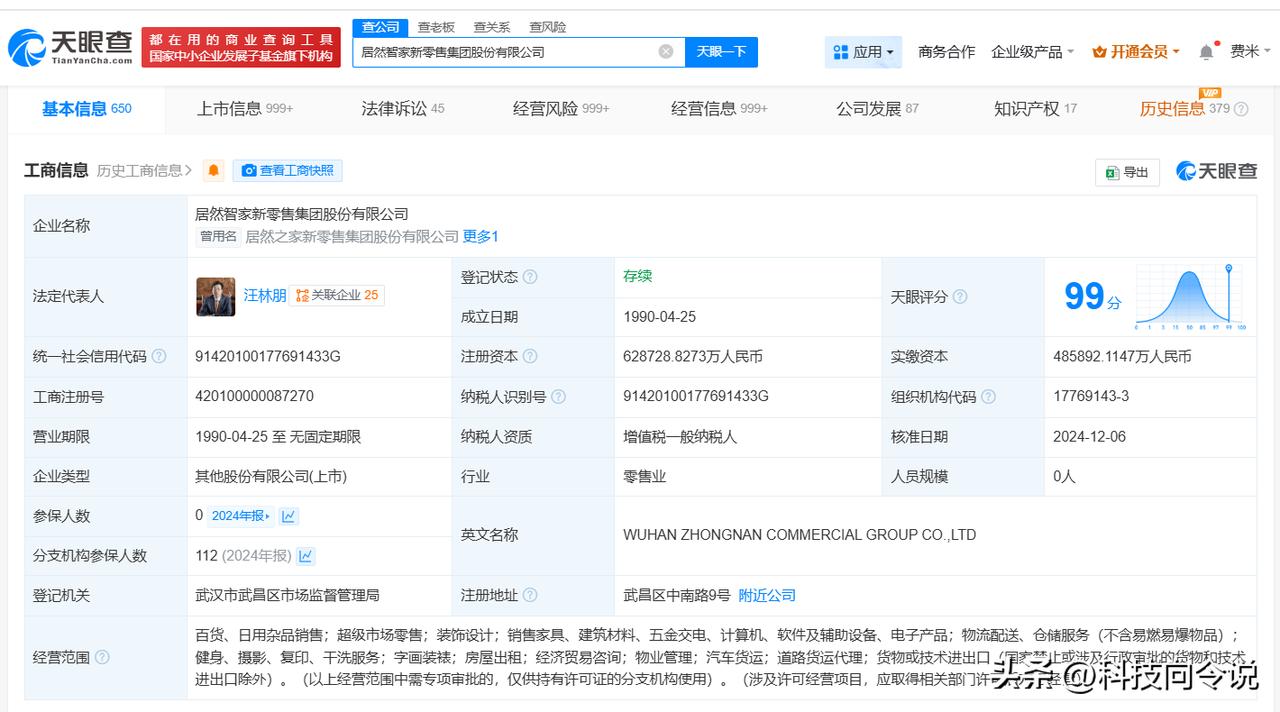Open the 参保人数 trend chart icon
Viewport: 1280px width, 712px height.
tap(289, 516)
